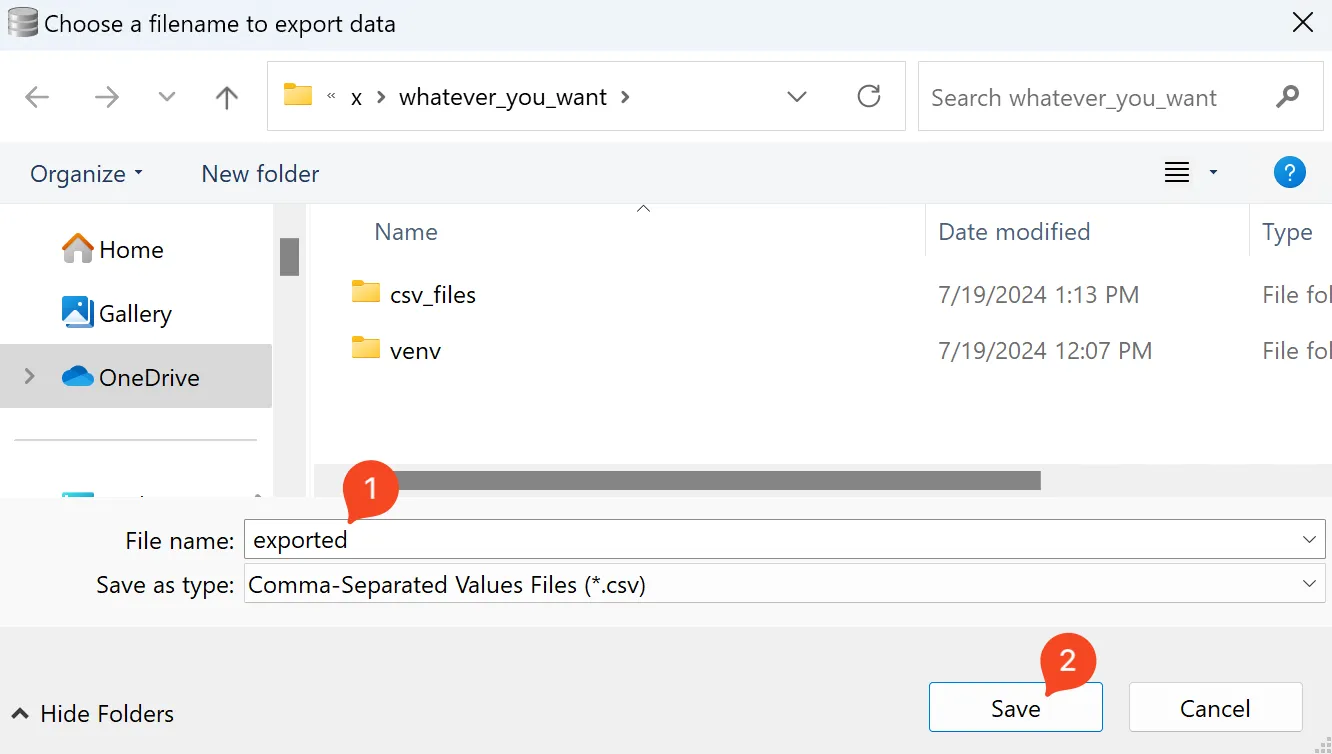This screenshot has height=754, width=1332.
Task: Sort by Type column header
Action: pyautogui.click(x=1287, y=233)
